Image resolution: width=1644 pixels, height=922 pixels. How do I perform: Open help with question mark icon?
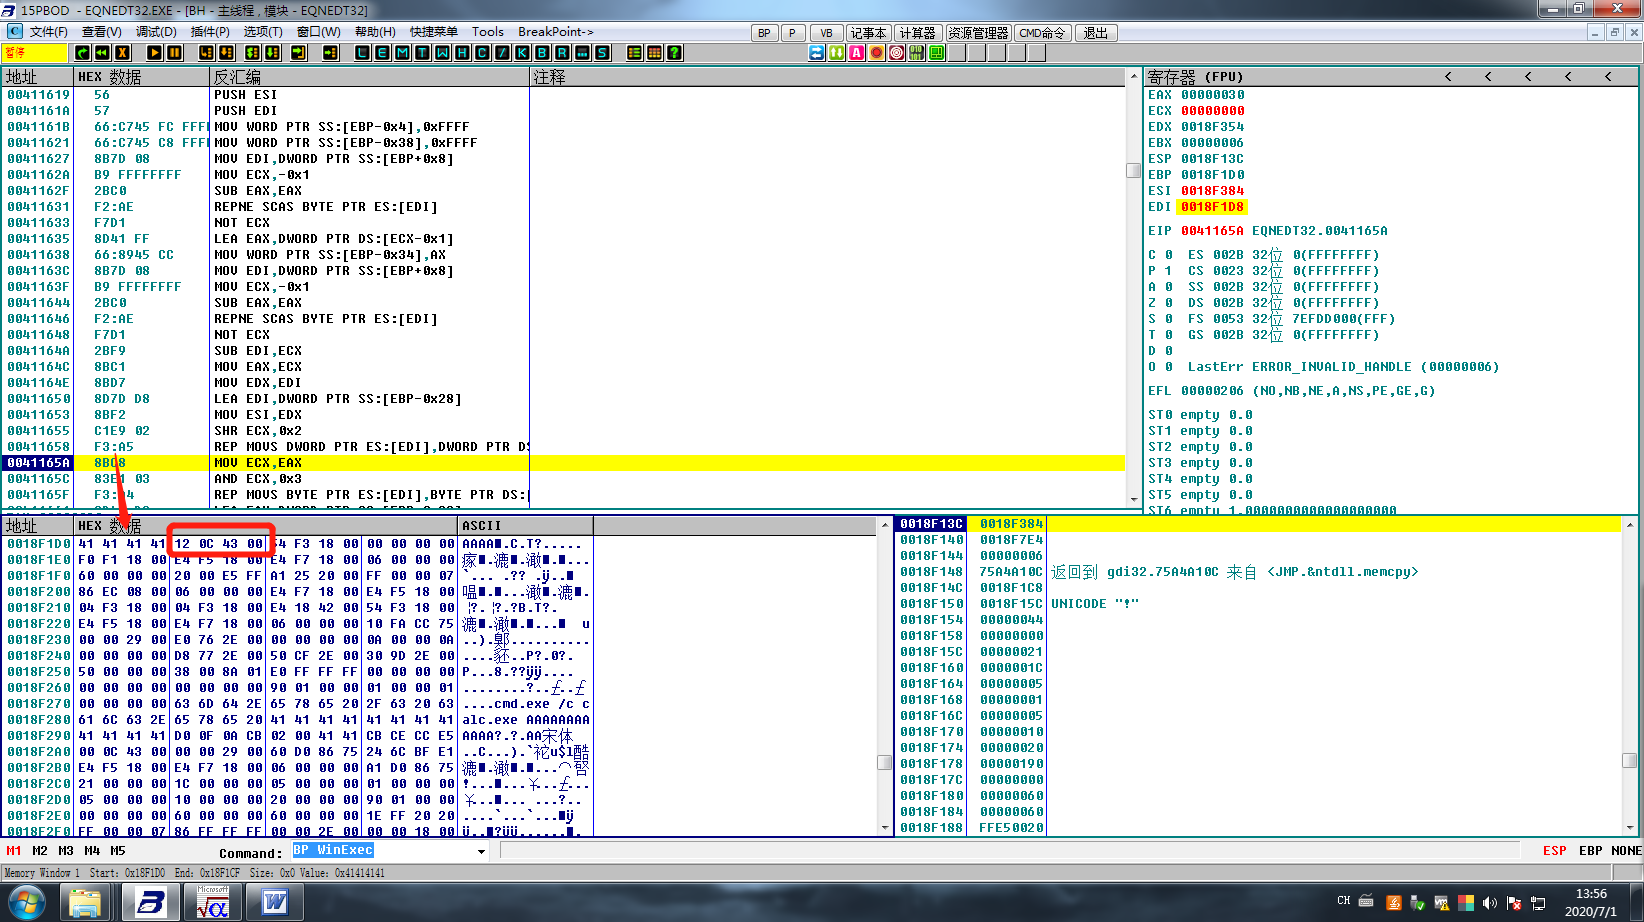pos(675,53)
